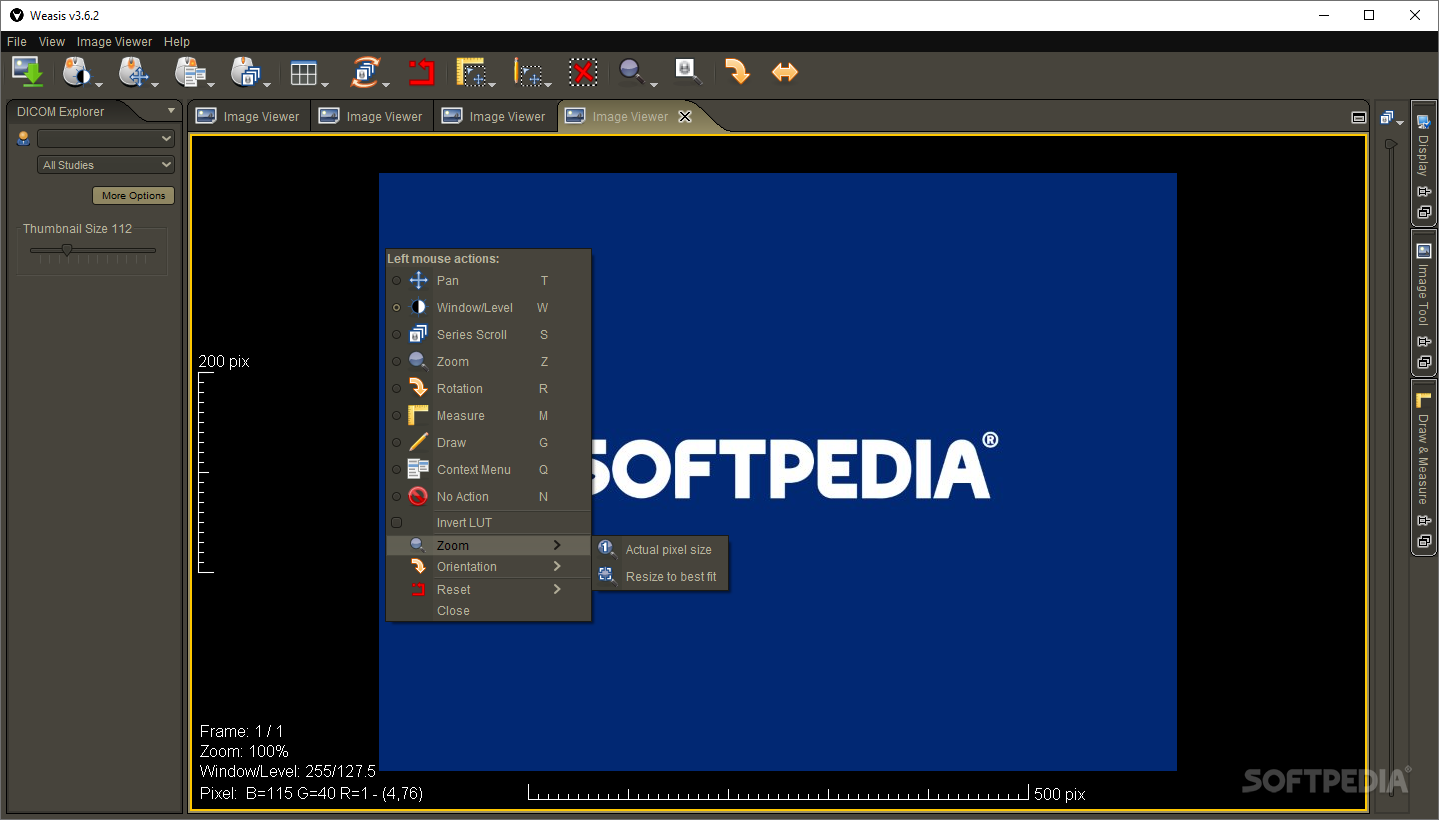Pin the Display panel
Image resolution: width=1439 pixels, height=820 pixels.
tap(1424, 193)
